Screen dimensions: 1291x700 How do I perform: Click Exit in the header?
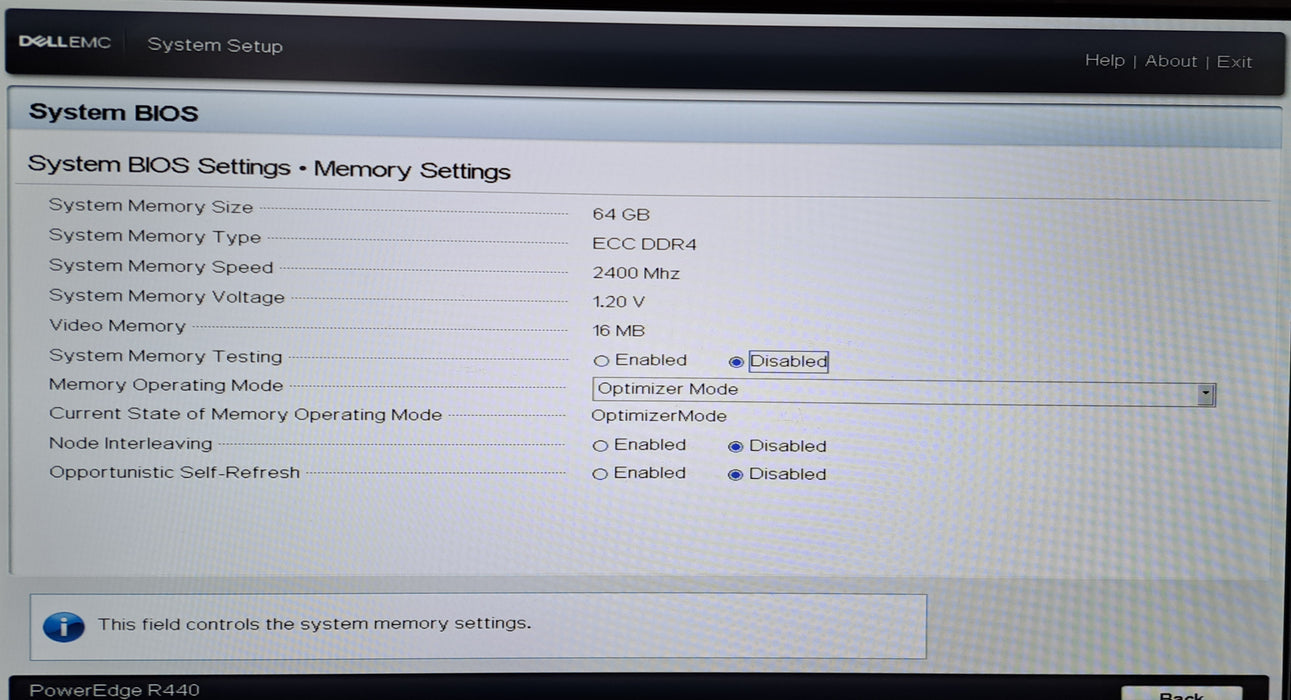pos(1235,62)
